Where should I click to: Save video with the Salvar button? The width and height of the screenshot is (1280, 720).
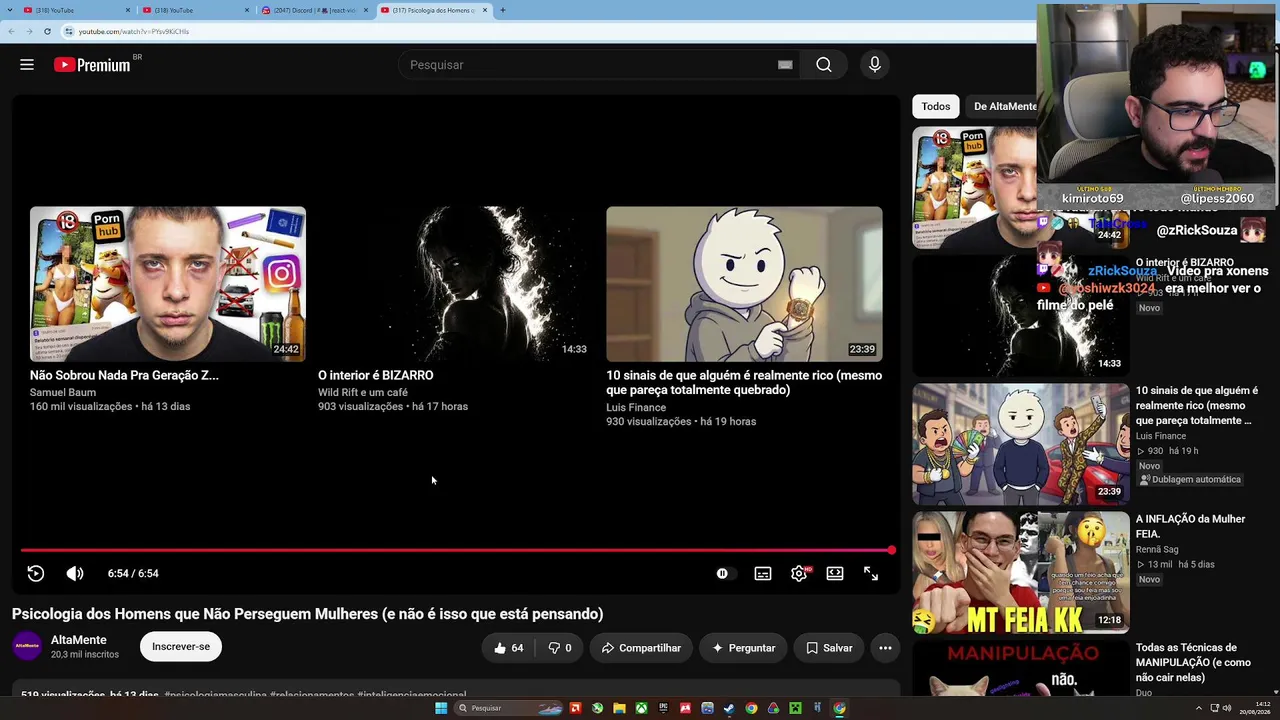829,648
